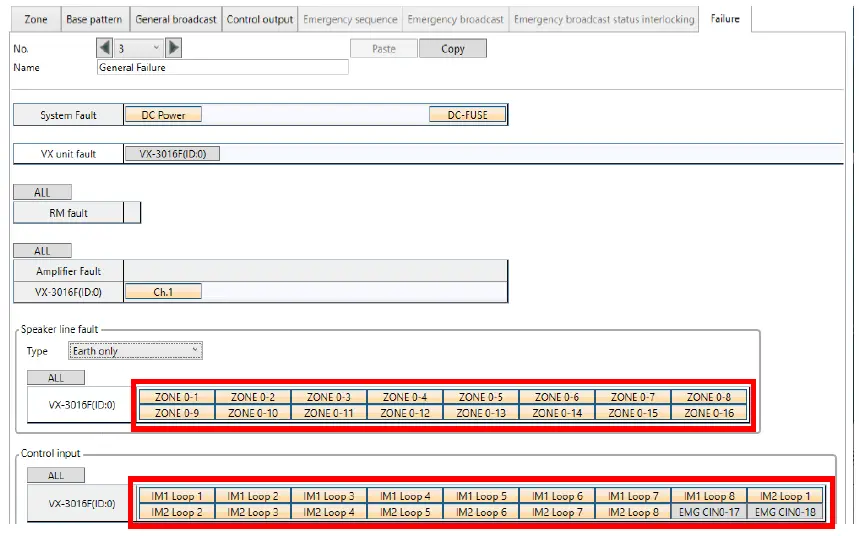Click the Copy button
The width and height of the screenshot is (859, 536).
click(453, 49)
